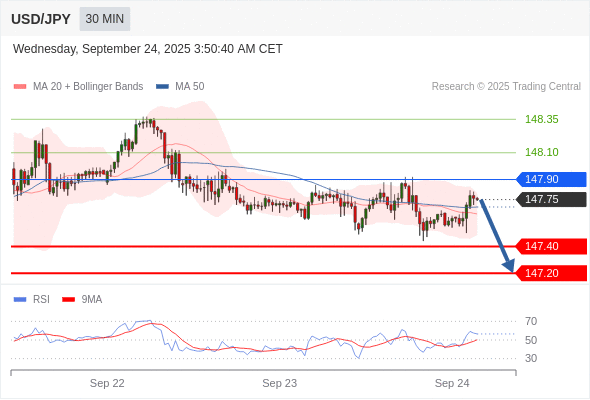Viewport: 590px width, 400px height.
Task: Select the 147.75 current price tag
Action: click(551, 199)
